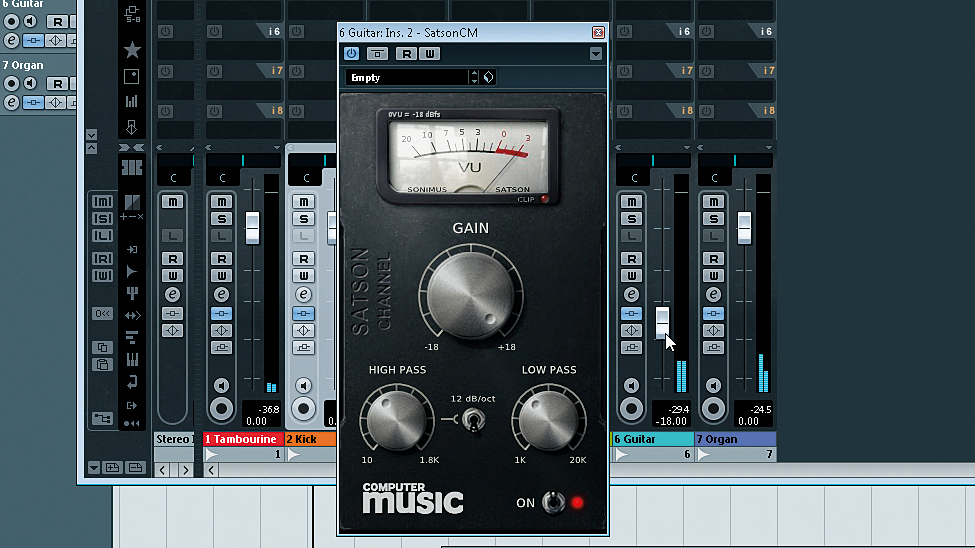Viewport: 975px width, 548px height.
Task: Open Tambourine channel view options dropdown arrow
Action: point(277,147)
